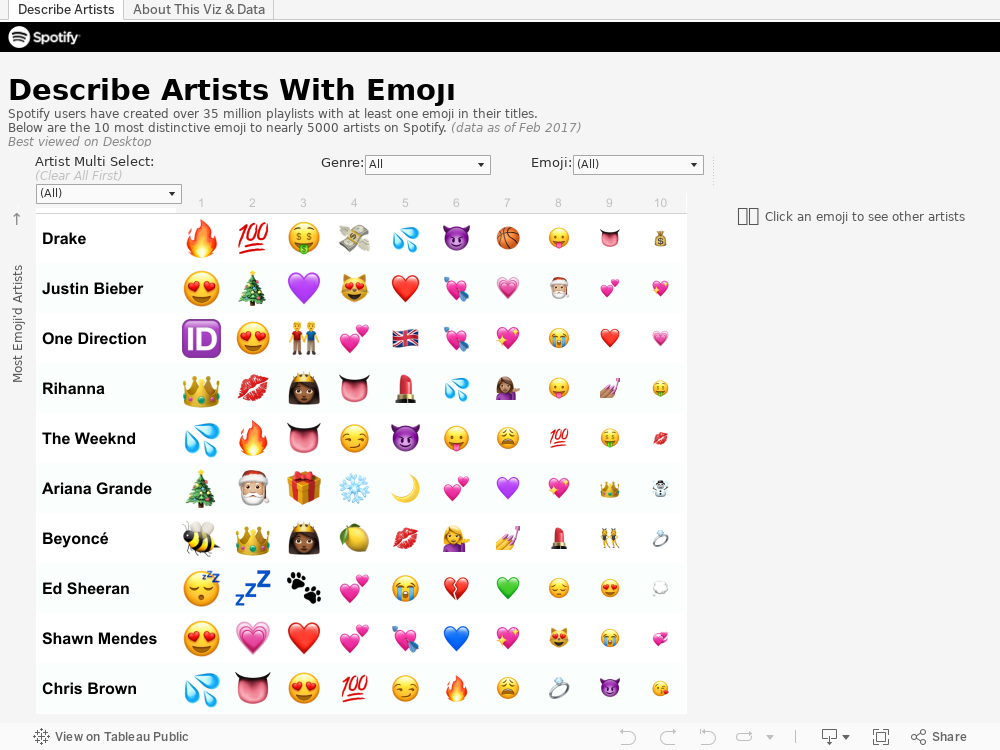Click Beyoncé's lemon emoji

point(355,538)
